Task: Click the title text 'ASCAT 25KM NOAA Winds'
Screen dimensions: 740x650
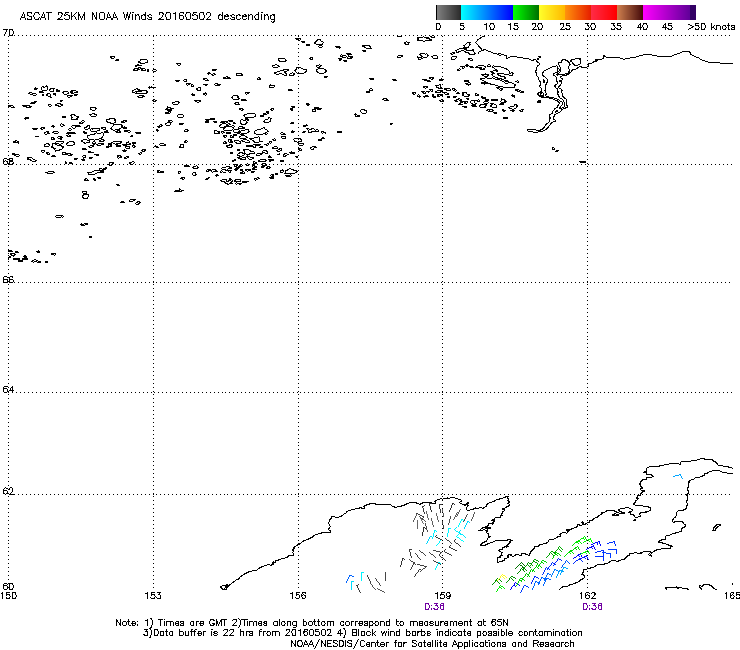Action: click(x=86, y=16)
